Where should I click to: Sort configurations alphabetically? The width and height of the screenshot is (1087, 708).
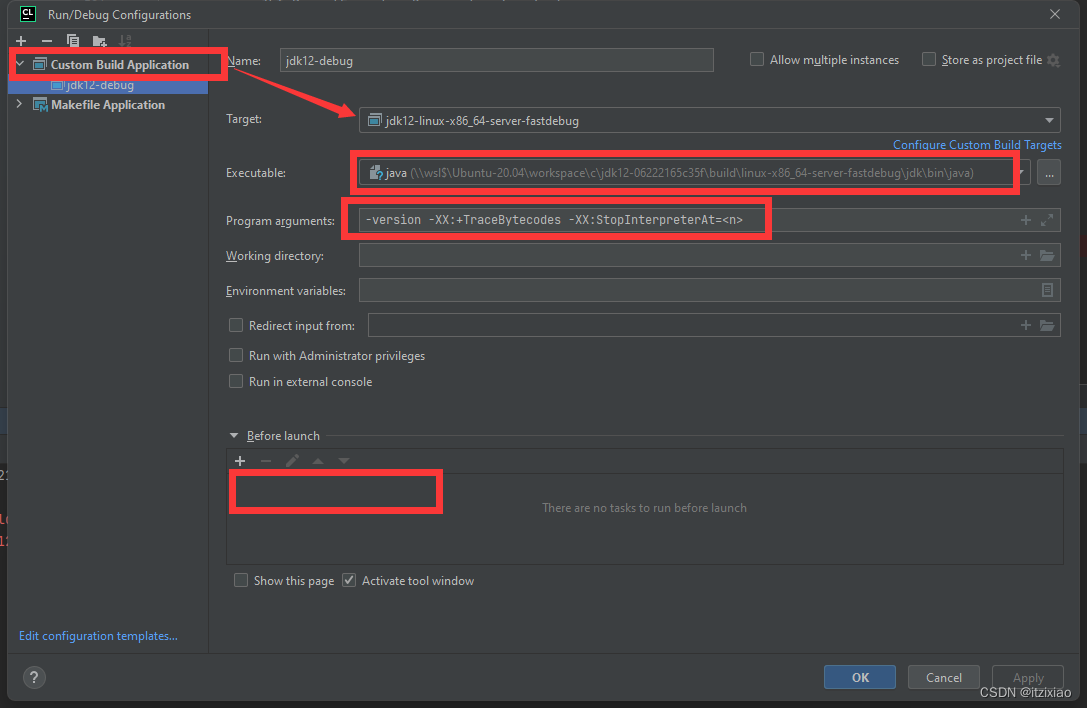coord(125,41)
